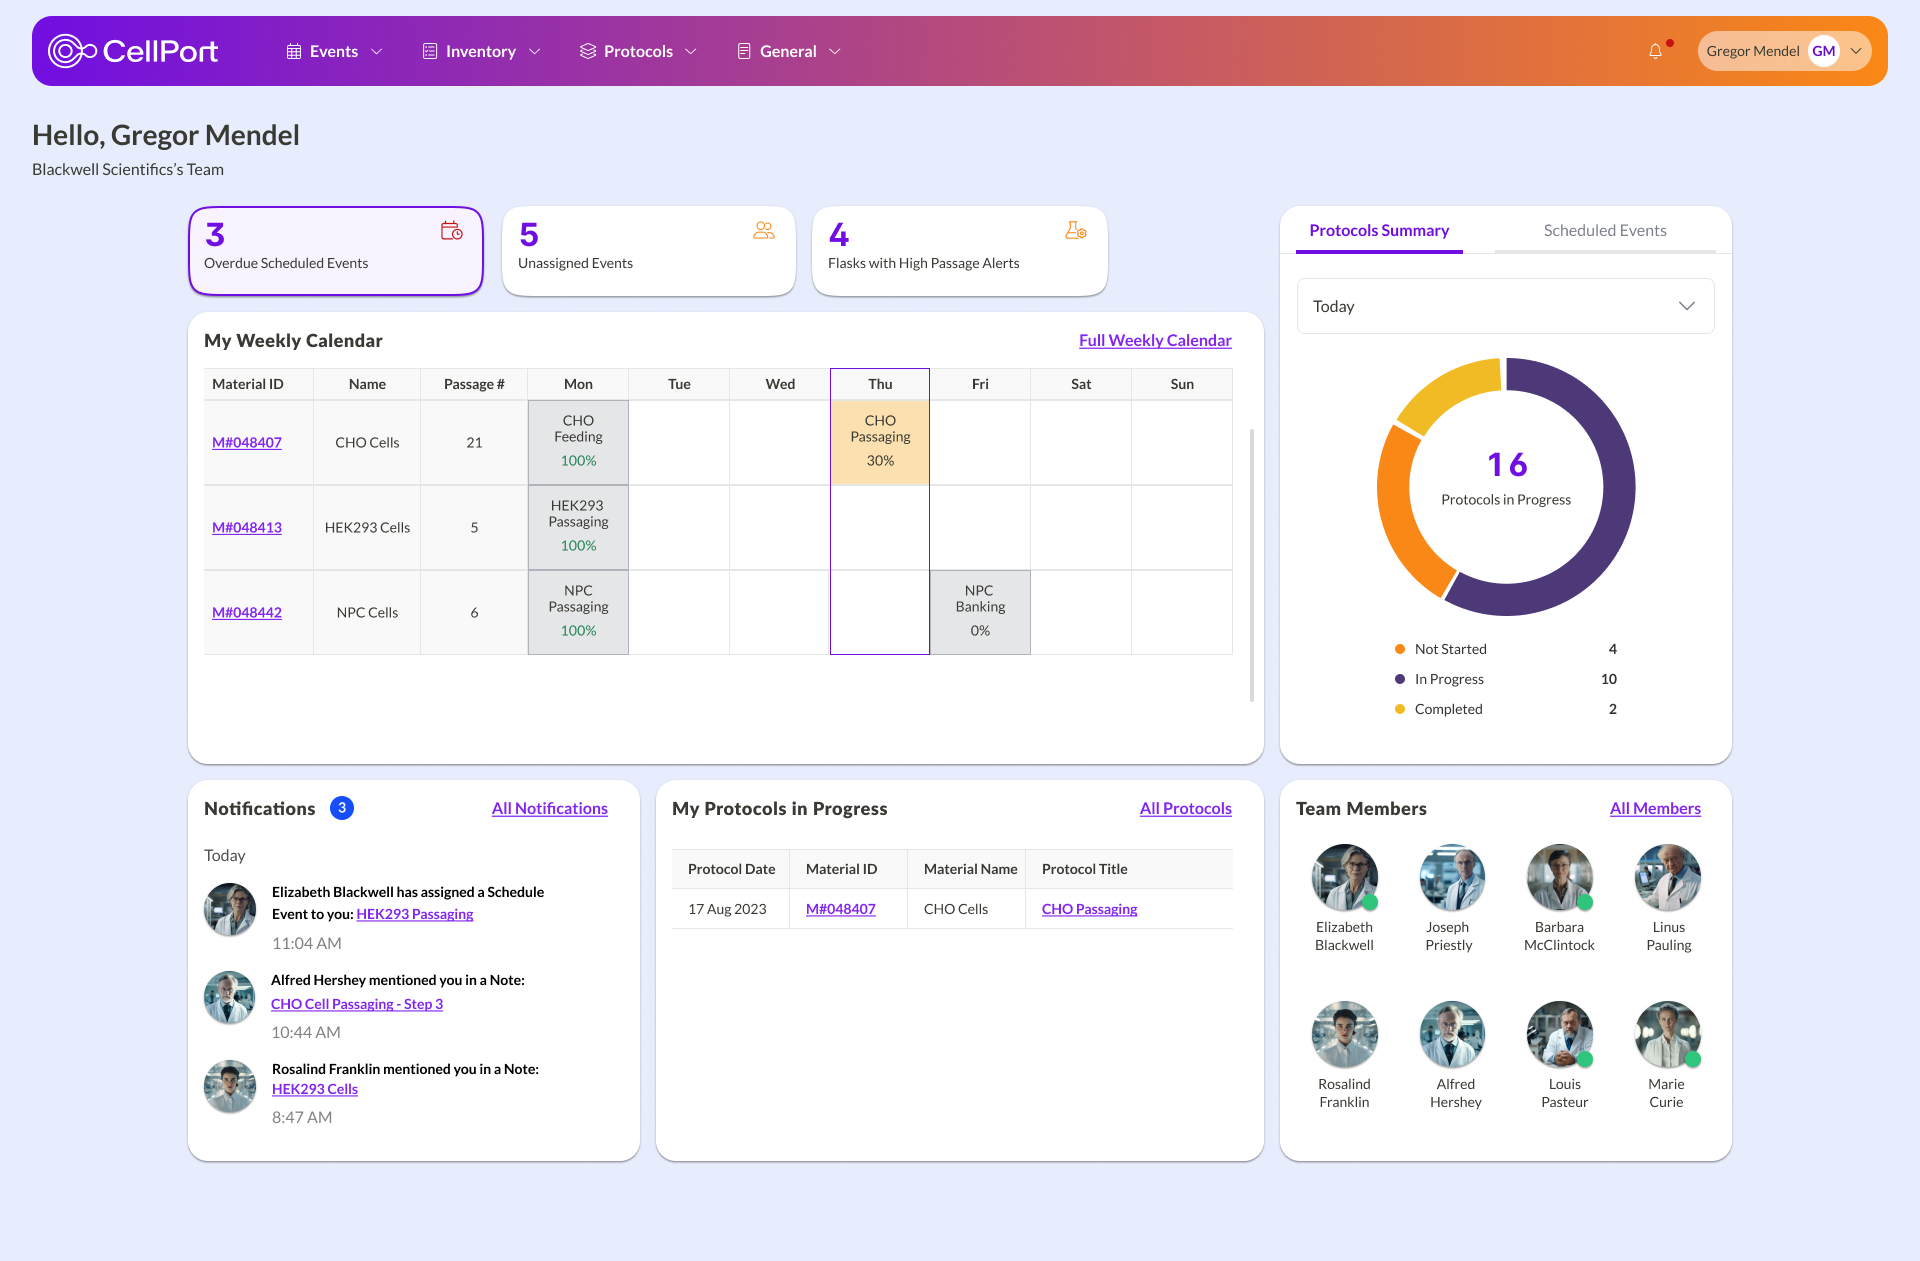
Task: Select the Protocols Summary tab
Action: 1379,230
